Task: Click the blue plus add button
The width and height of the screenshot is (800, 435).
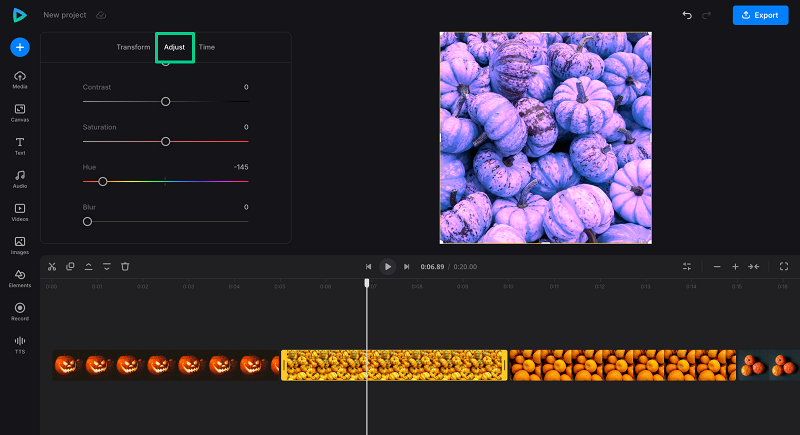Action: click(20, 47)
